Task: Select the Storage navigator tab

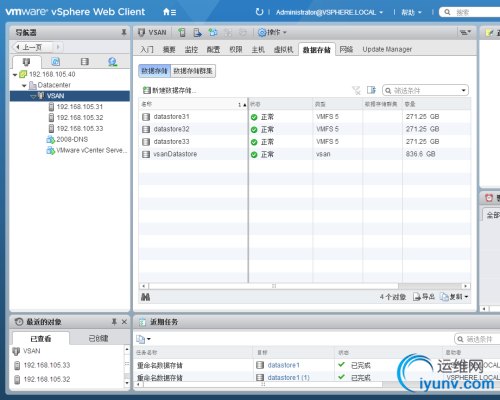Action: pyautogui.click(x=85, y=62)
